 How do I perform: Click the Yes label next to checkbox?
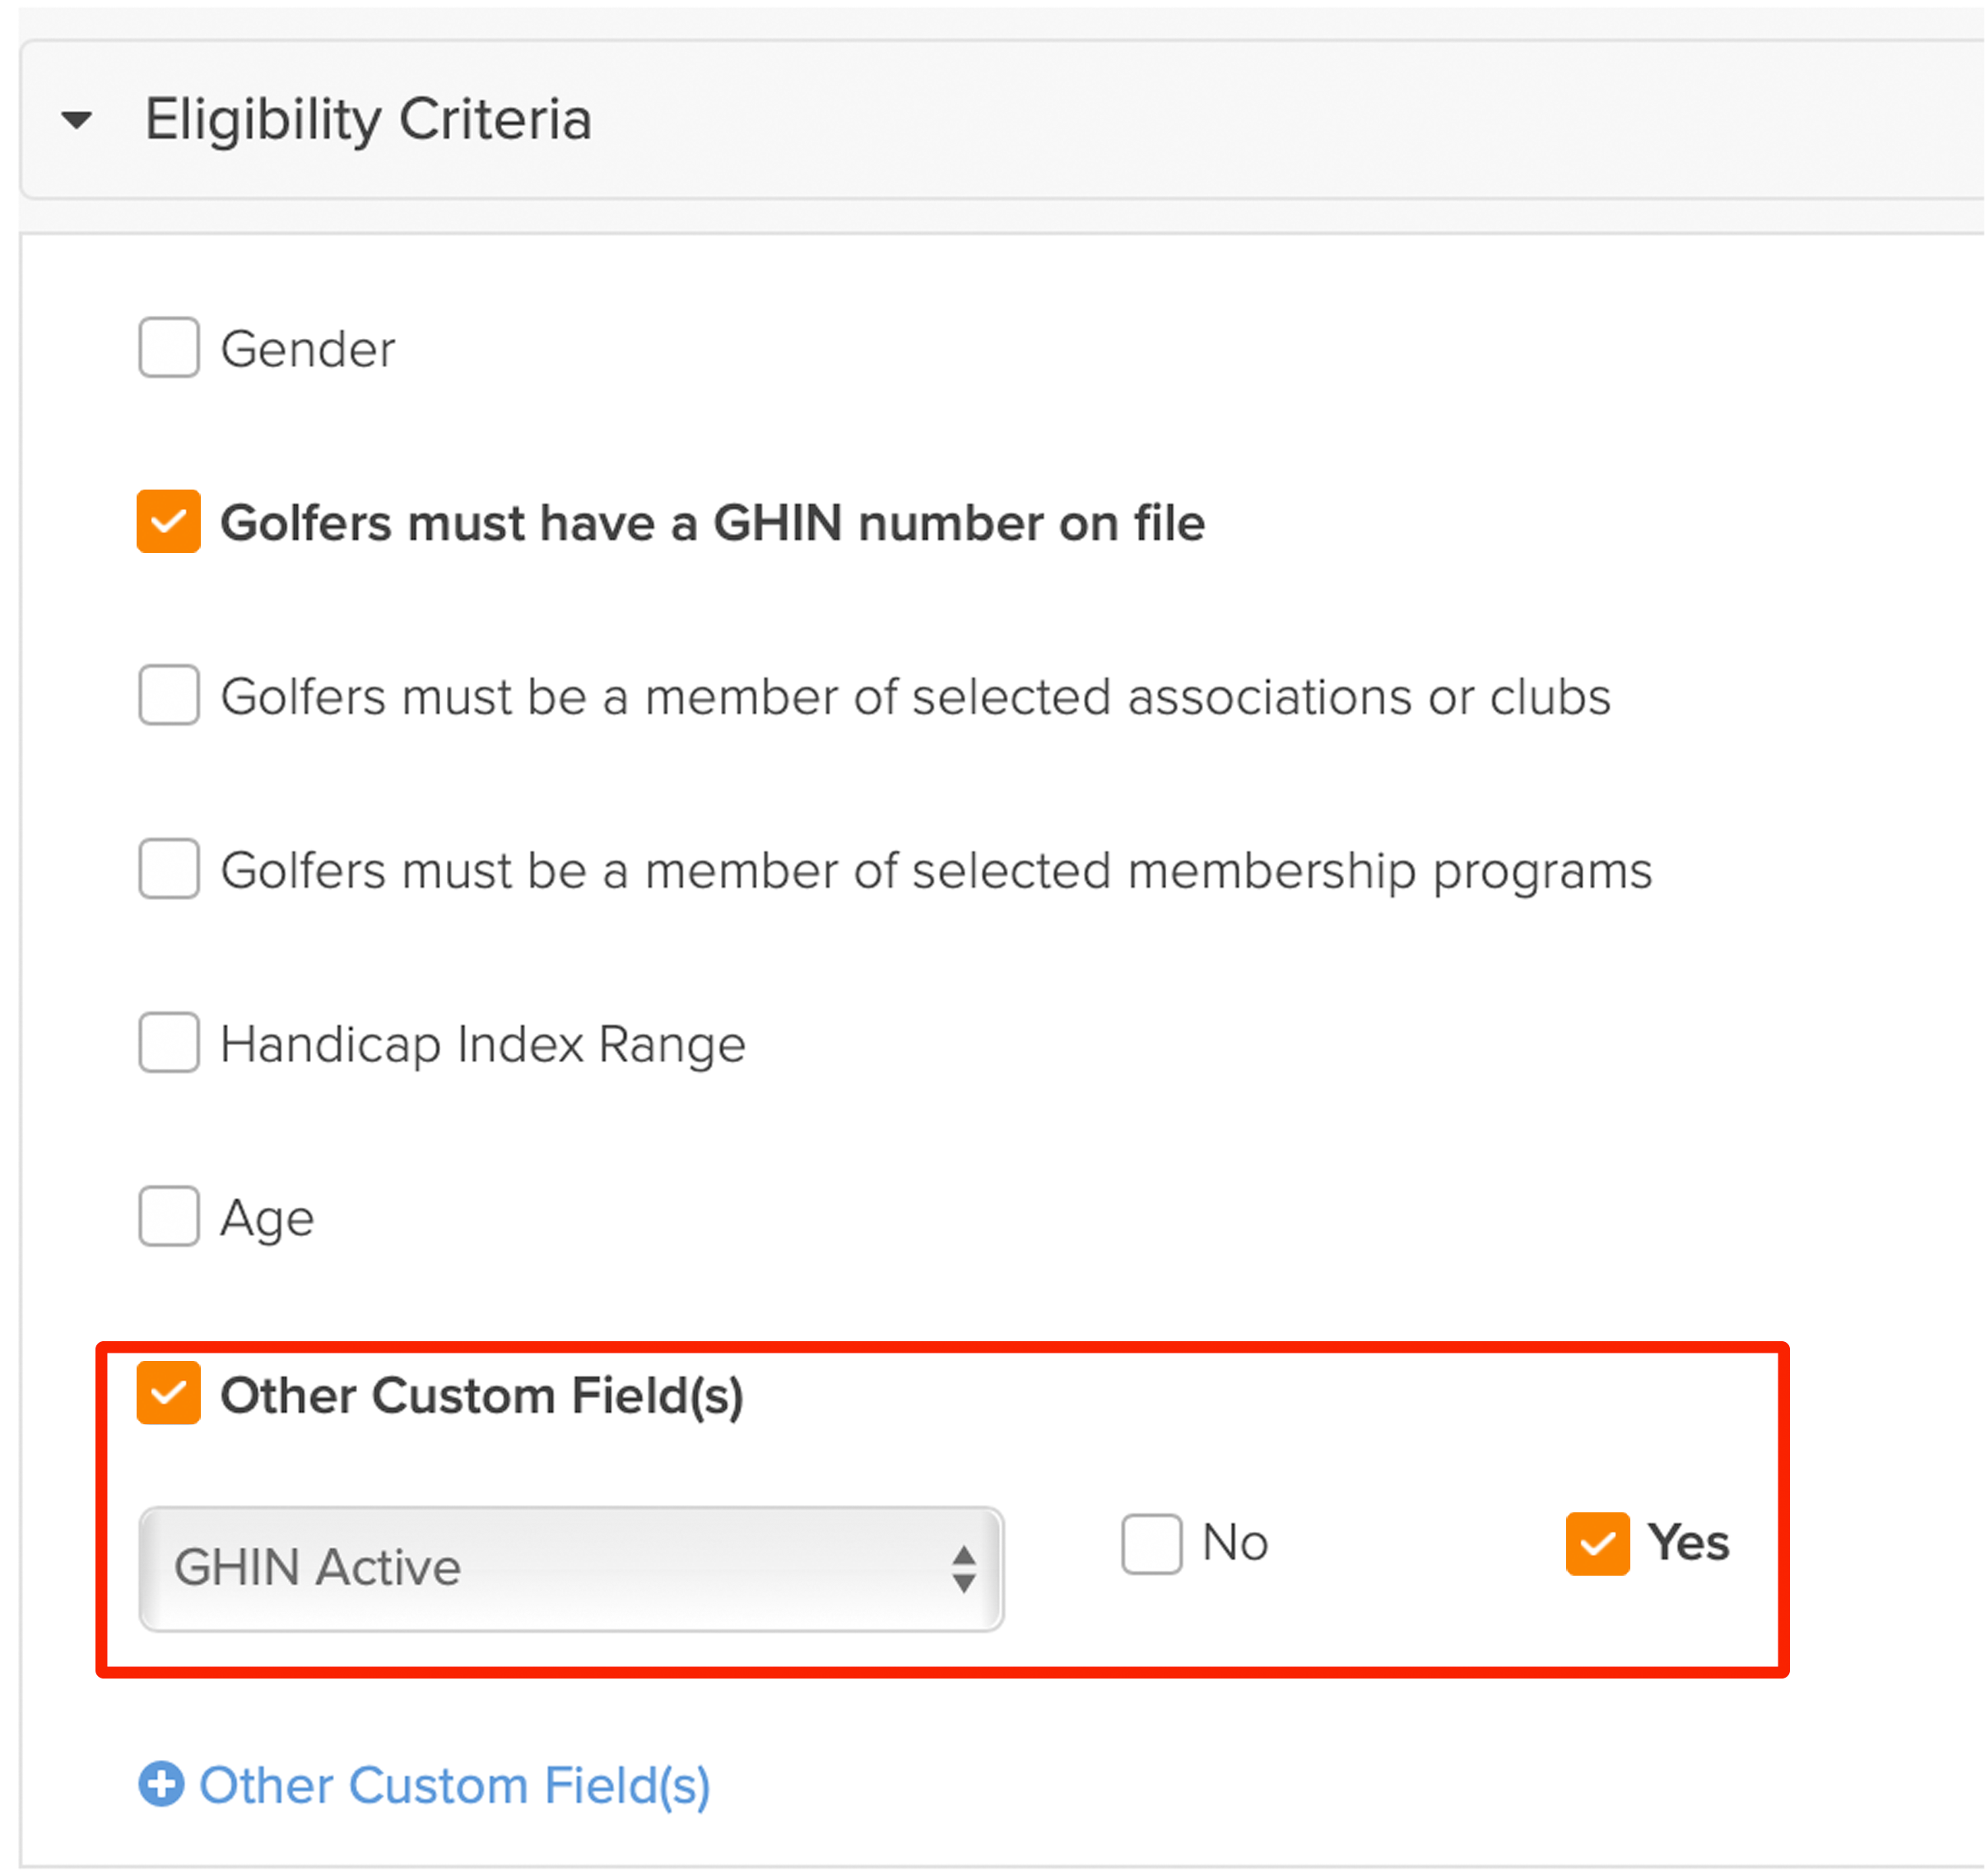pos(1689,1543)
